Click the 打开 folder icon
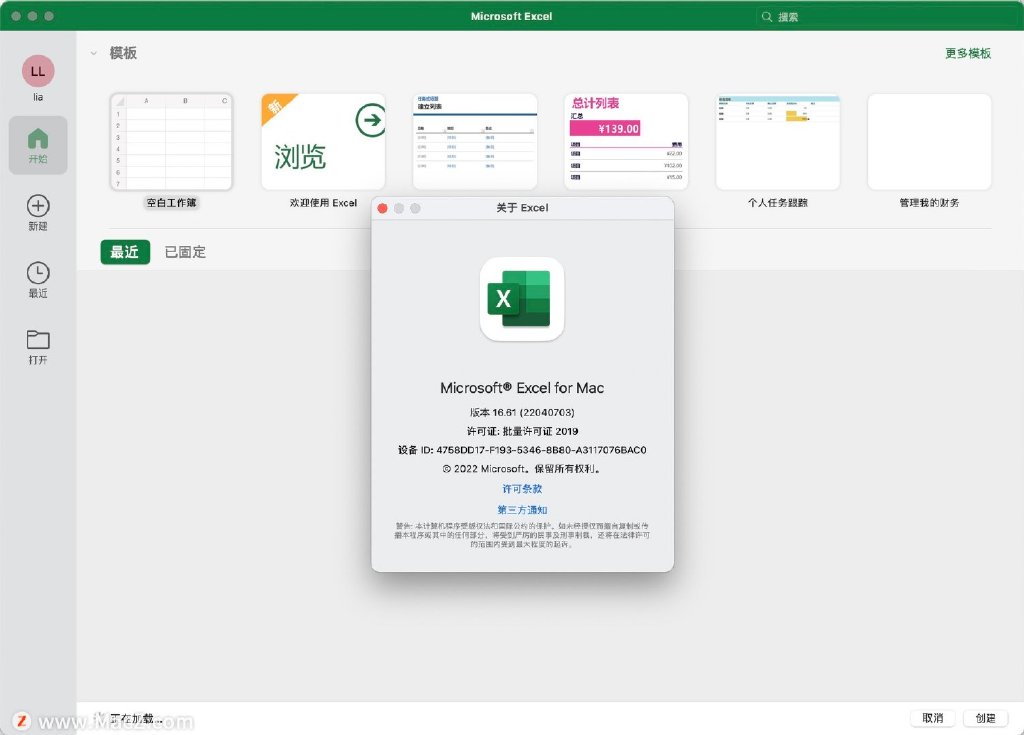 [x=38, y=339]
